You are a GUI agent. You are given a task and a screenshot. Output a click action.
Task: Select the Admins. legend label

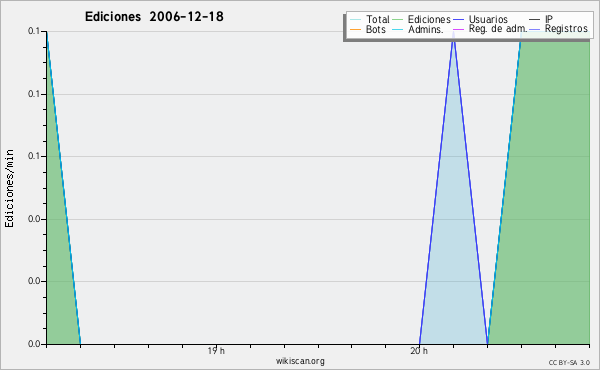click(426, 29)
